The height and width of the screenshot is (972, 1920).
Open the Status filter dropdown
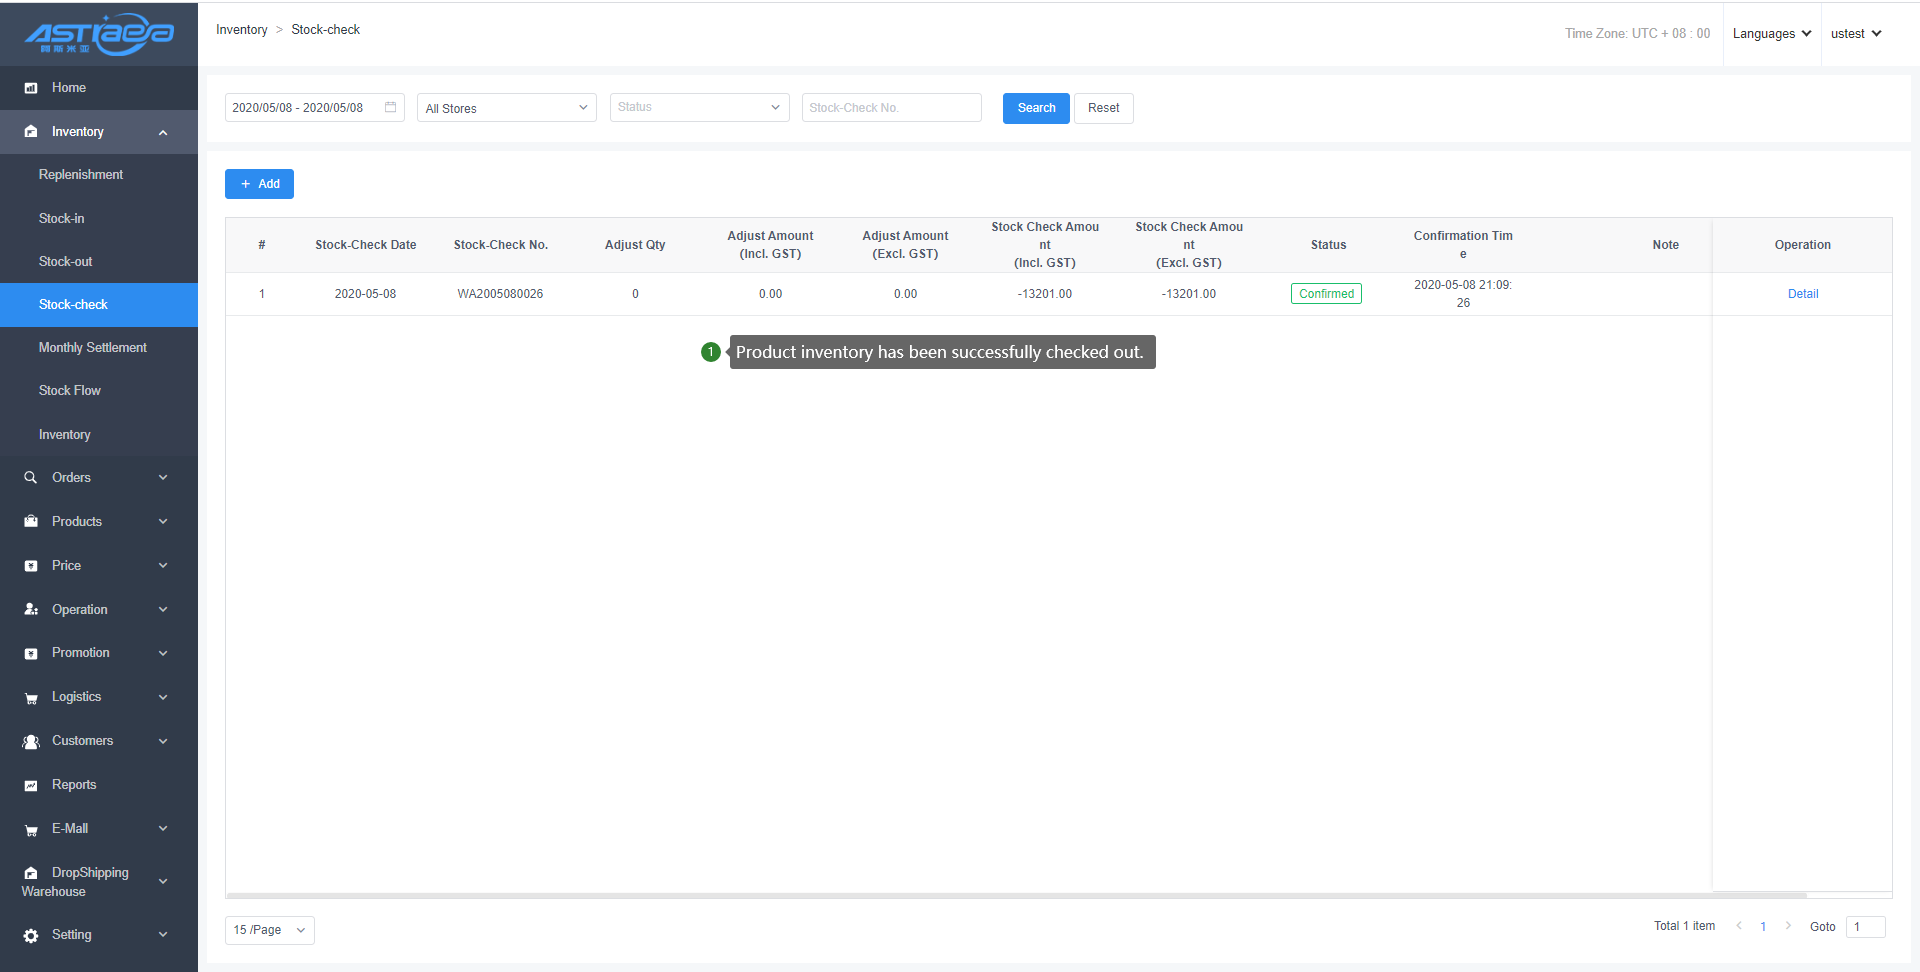pos(699,108)
